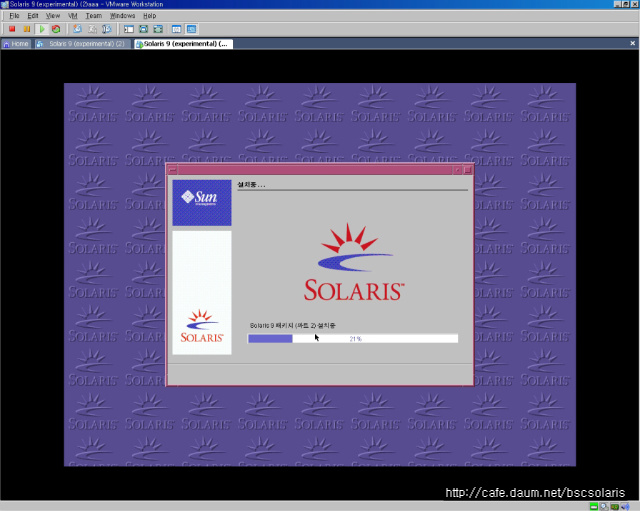The image size is (640, 511).
Task: Minimize the VMware Workstation window
Action: point(618,4)
